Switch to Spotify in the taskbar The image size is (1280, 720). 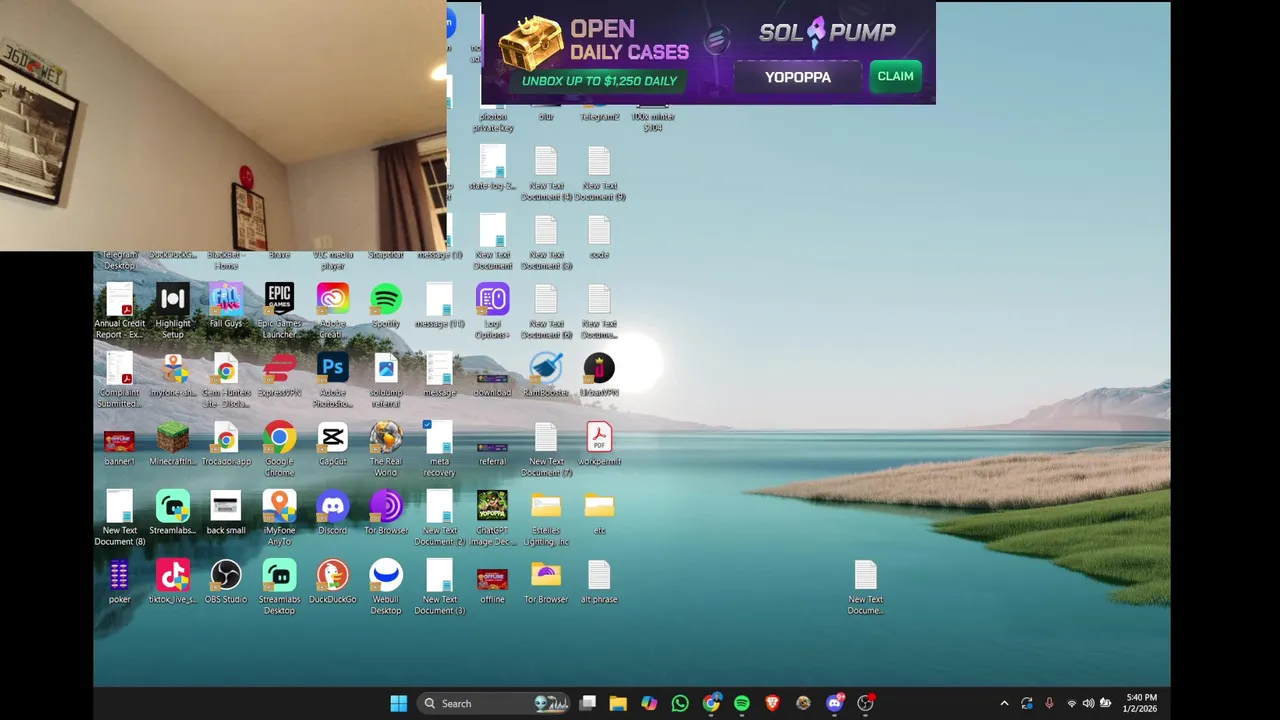tap(742, 703)
